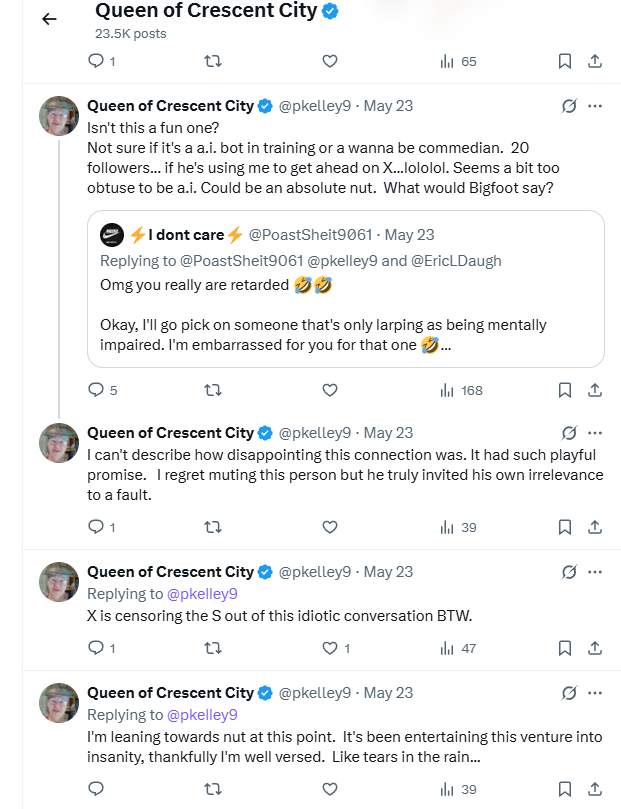Viewport: 621px width, 809px height.
Task: Share the top post with 65 views
Action: click(x=595, y=61)
